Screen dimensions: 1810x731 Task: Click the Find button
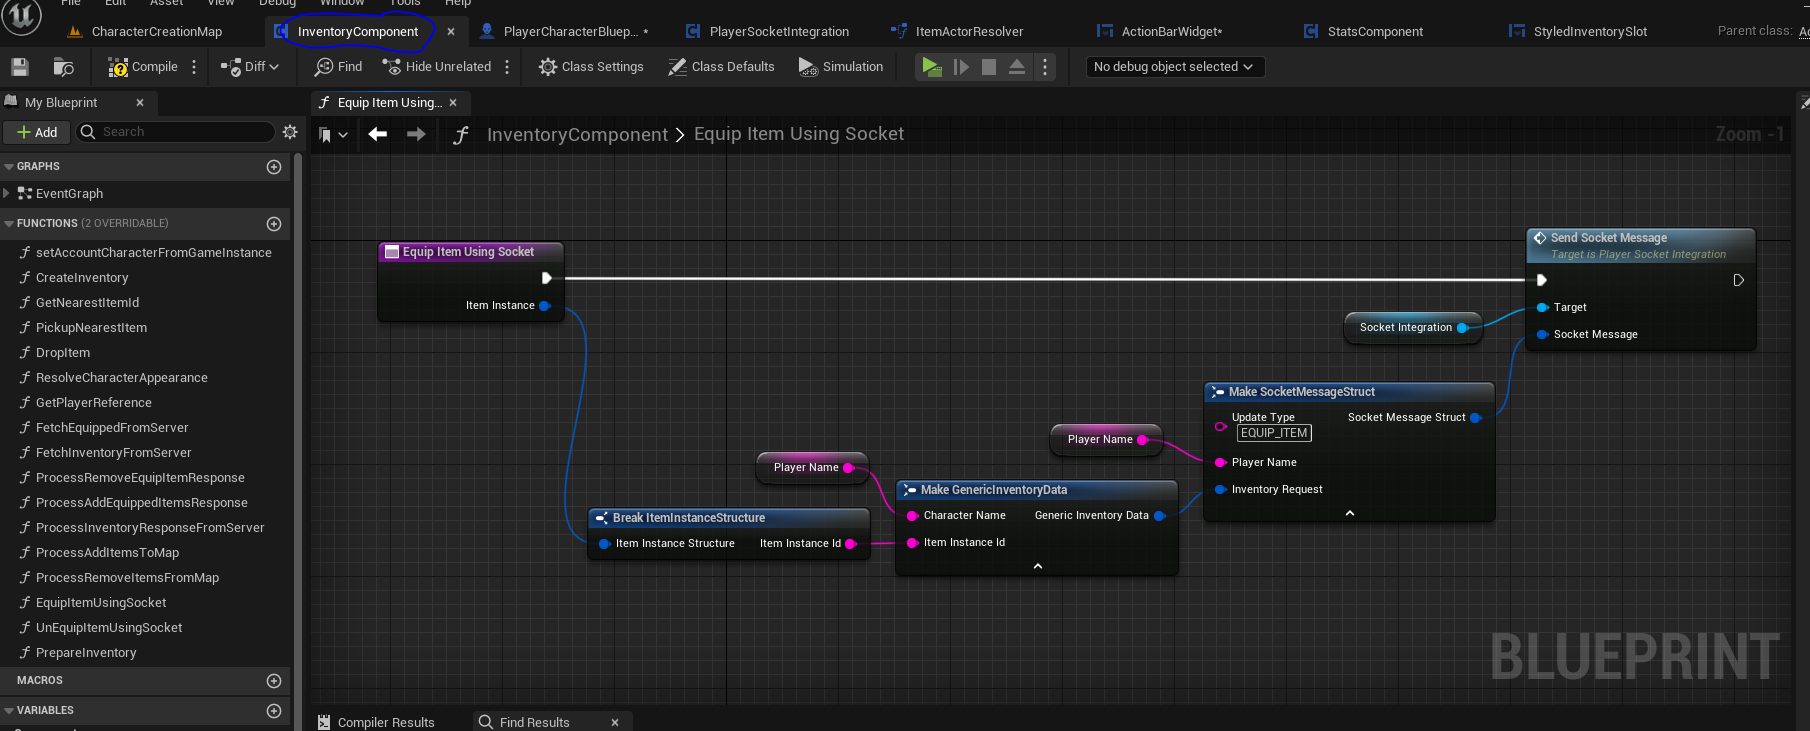(338, 67)
